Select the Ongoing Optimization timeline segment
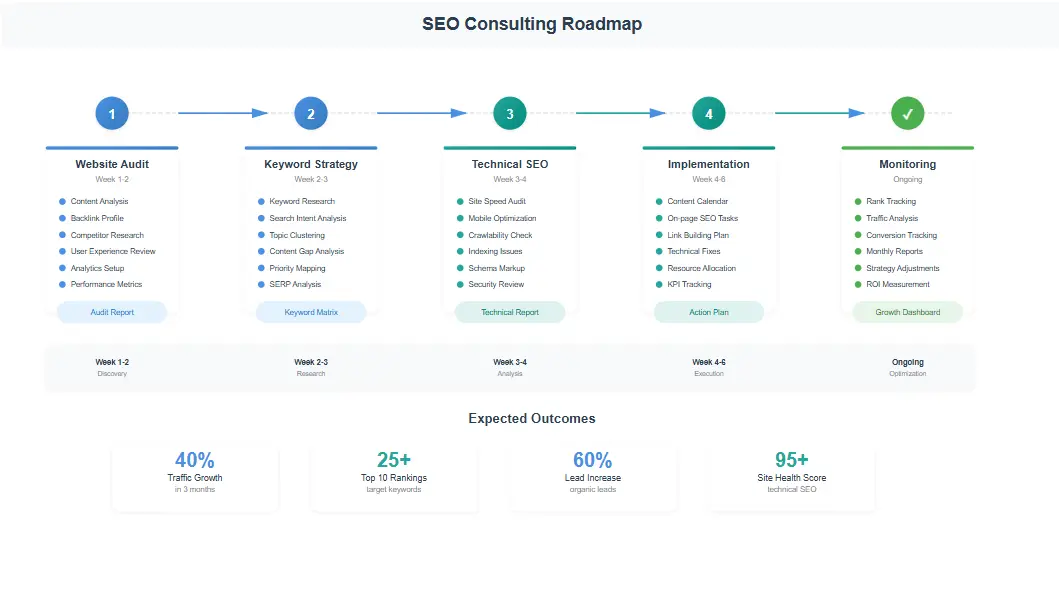This screenshot has height=615, width=1059. pos(907,366)
